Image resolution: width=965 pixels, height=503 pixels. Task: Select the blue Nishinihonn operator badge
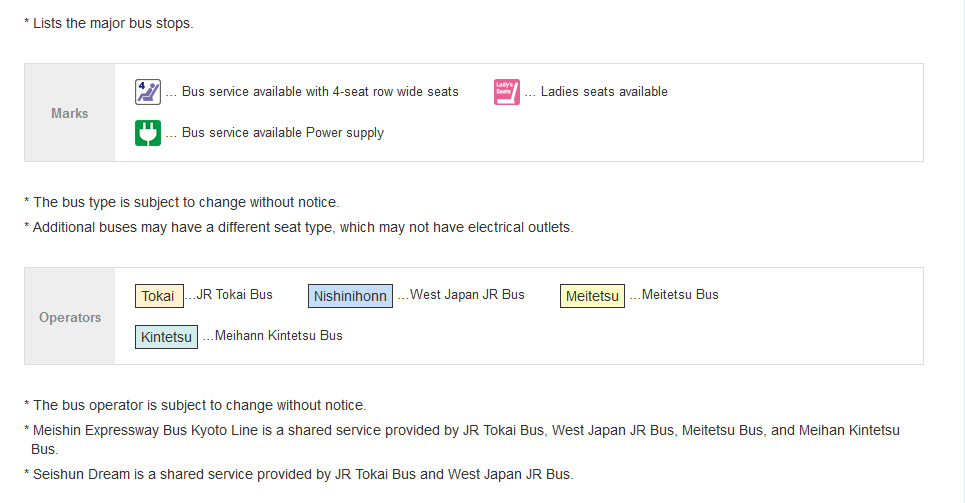350,296
